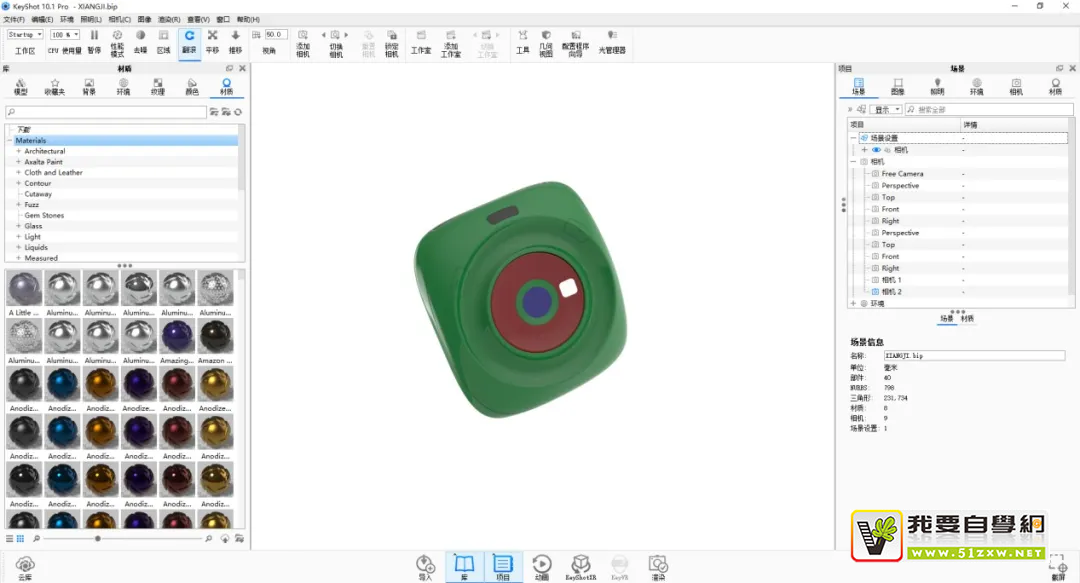Click the 视角 field-of-view icon
This screenshot has height=583, width=1080.
pos(256,35)
